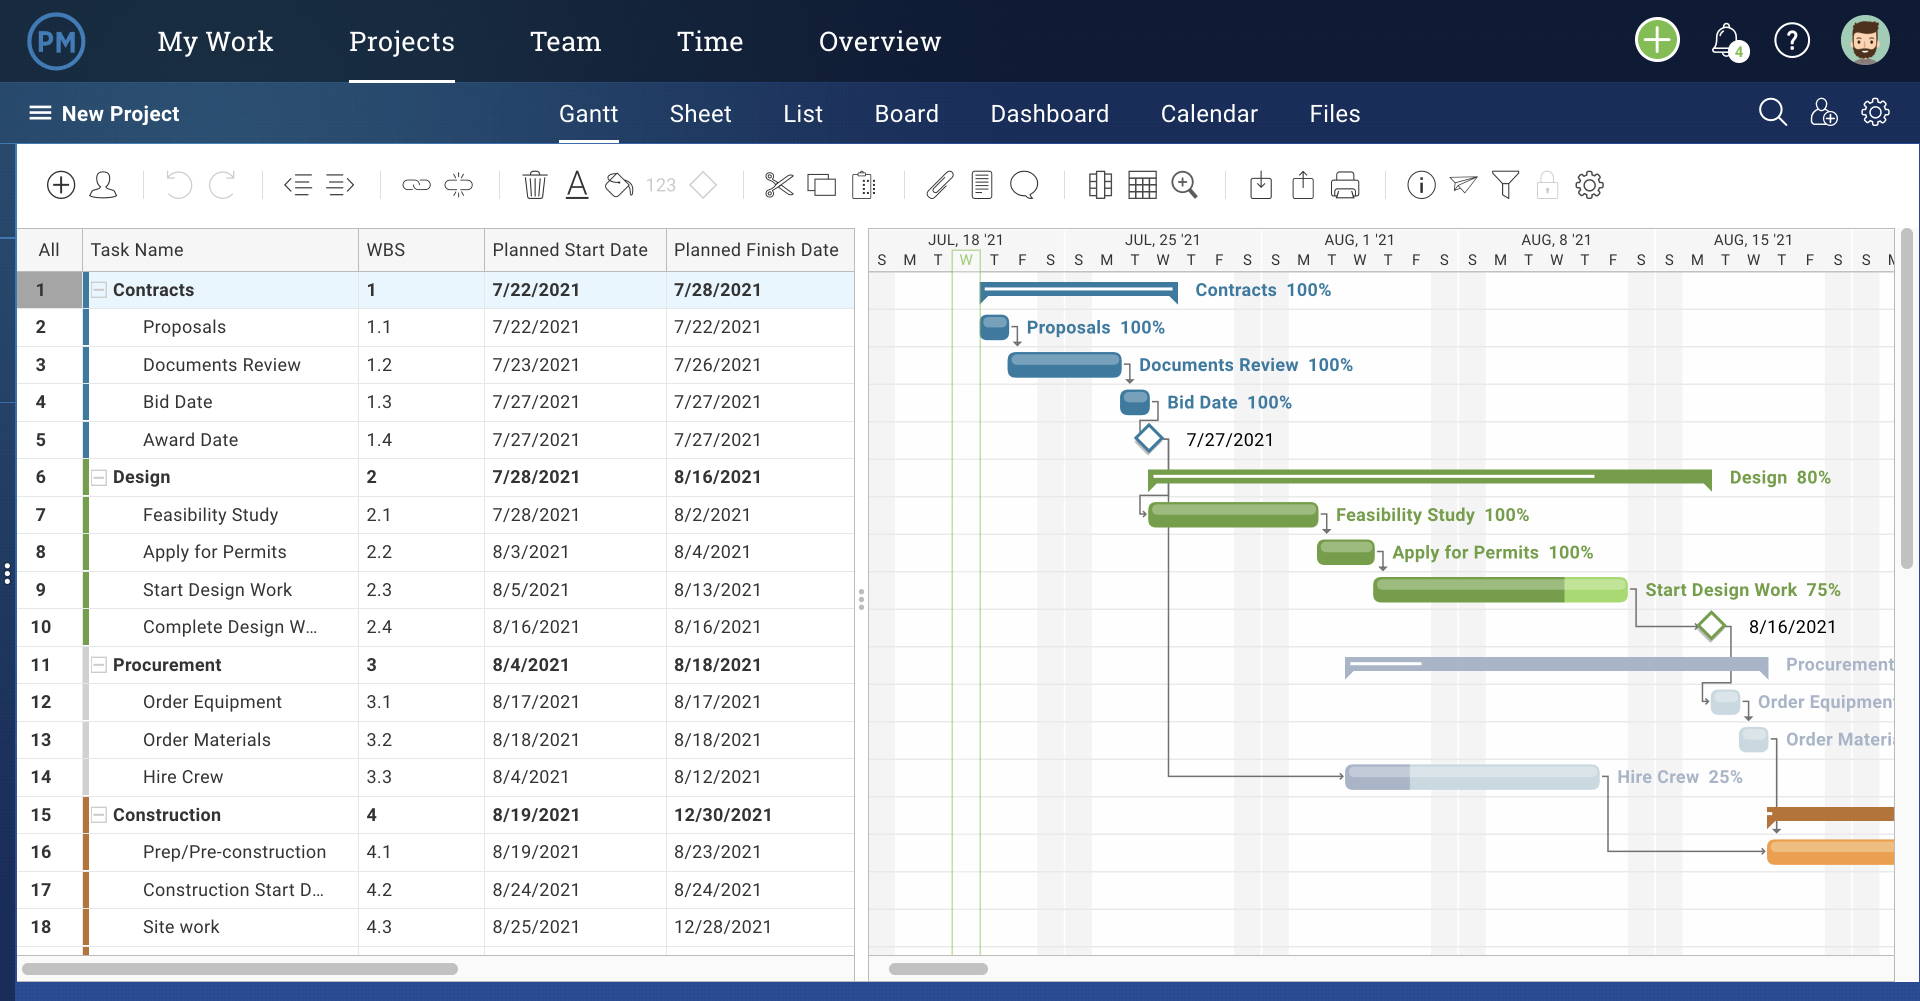Click the green add new button in header
The image size is (1920, 1001).
(x=1657, y=41)
